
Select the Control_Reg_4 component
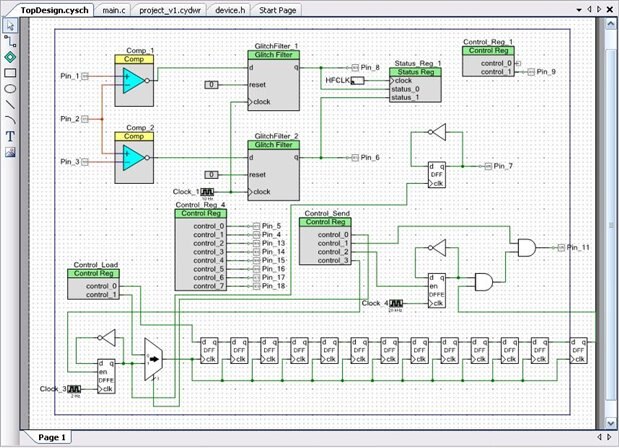point(201,250)
